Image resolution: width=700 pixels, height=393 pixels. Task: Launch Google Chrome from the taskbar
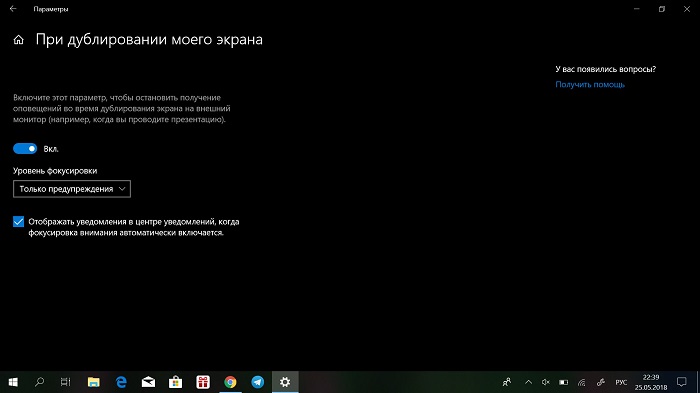click(230, 382)
